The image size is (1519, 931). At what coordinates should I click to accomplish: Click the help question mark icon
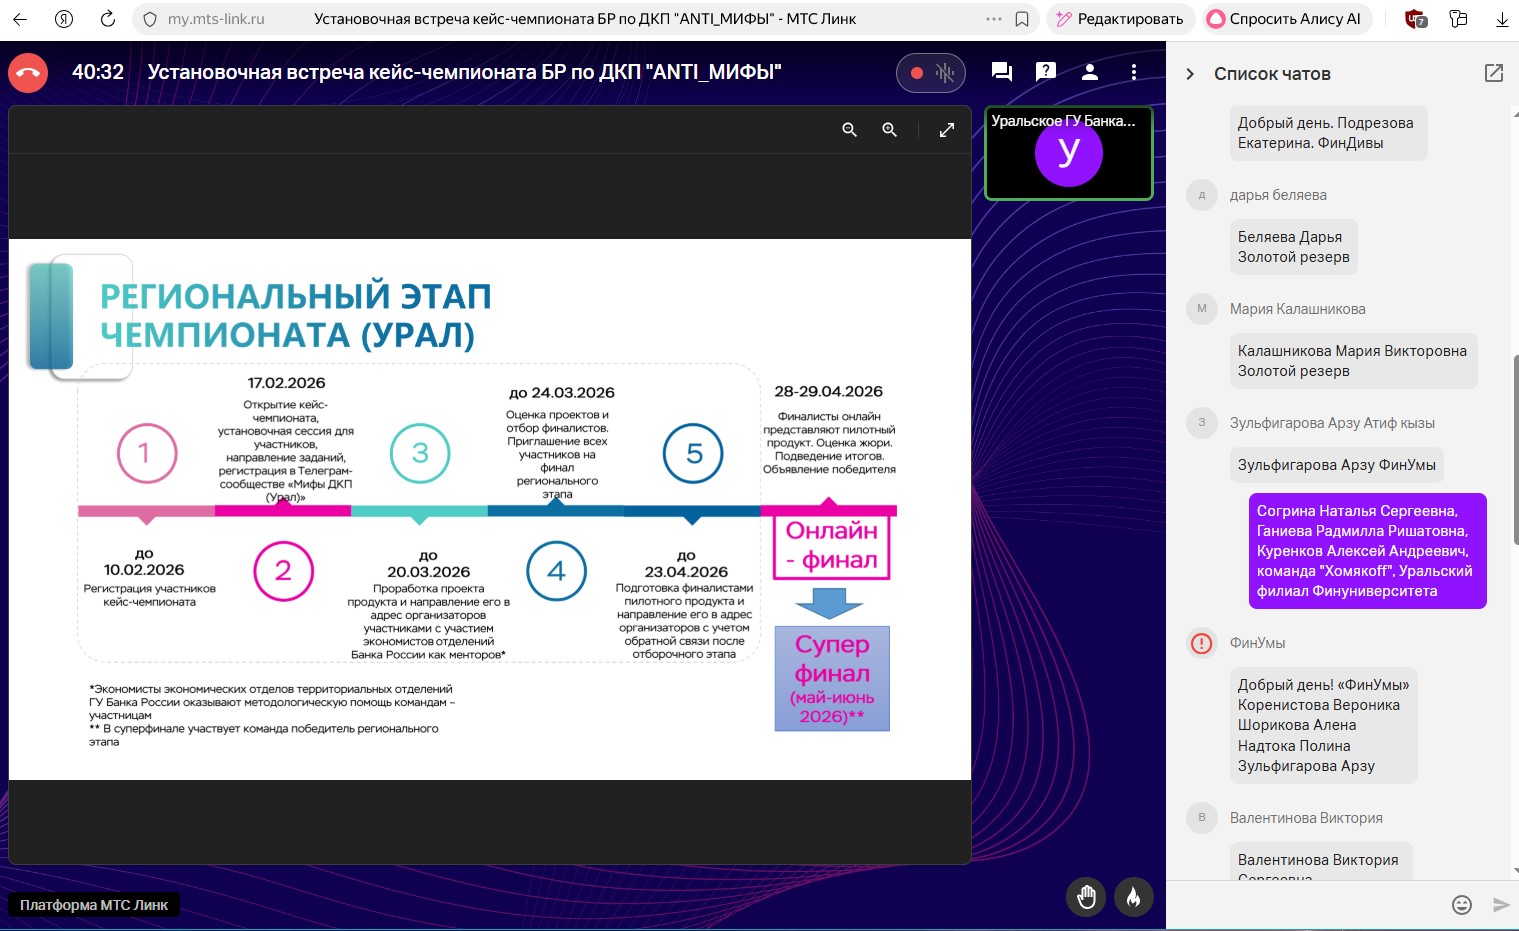coord(1045,72)
